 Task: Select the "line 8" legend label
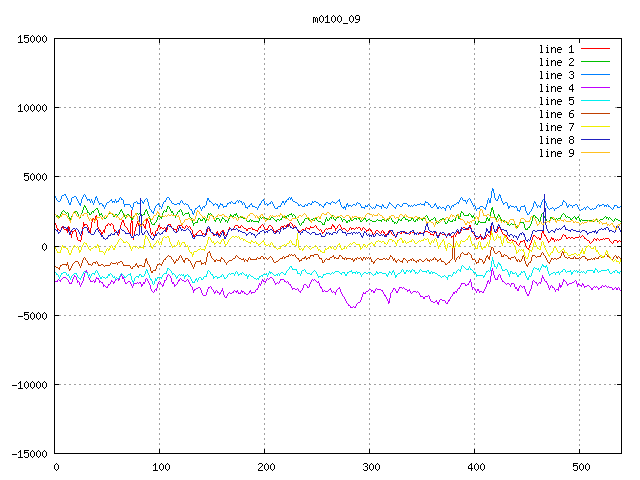[x=556, y=140]
